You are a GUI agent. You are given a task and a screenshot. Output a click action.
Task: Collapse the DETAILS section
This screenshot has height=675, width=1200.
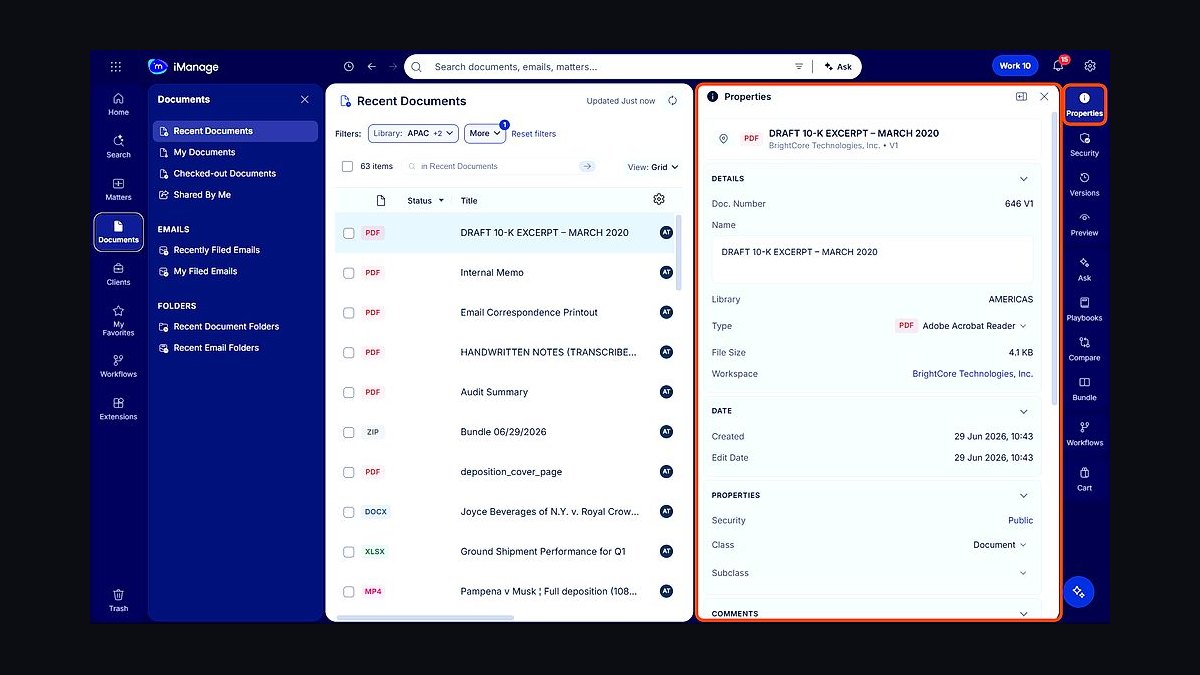[x=1023, y=179]
